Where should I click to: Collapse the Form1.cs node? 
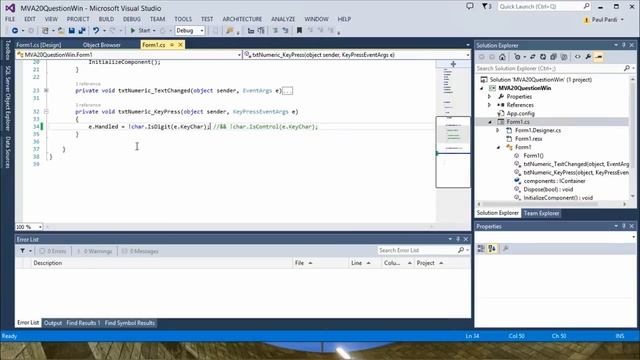click(490, 122)
